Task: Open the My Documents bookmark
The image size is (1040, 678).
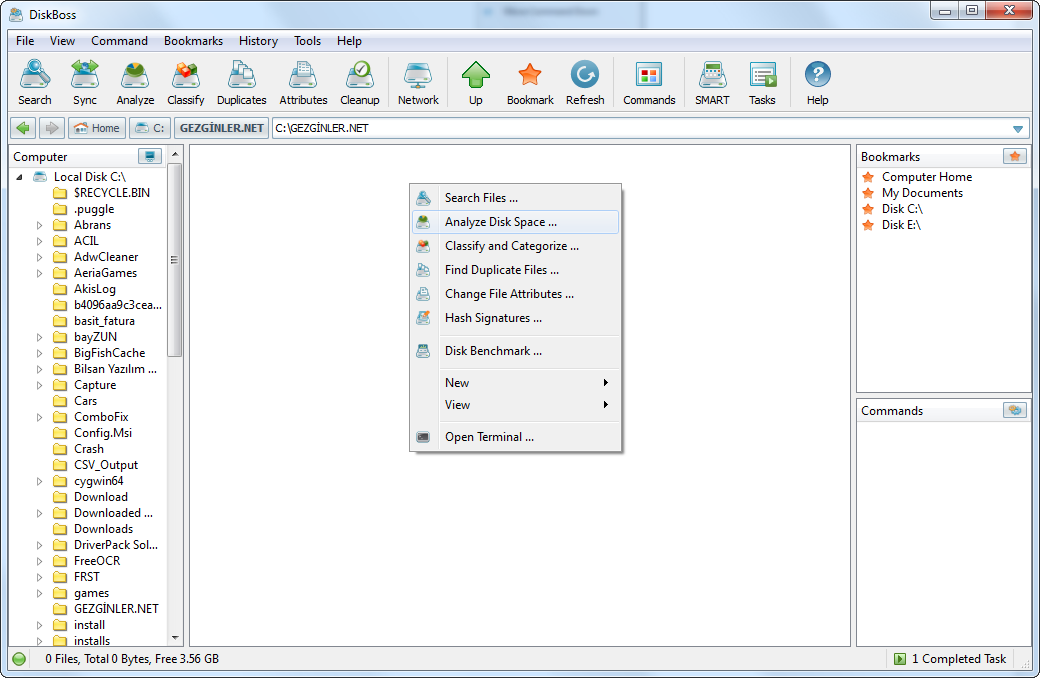Action: (x=922, y=193)
